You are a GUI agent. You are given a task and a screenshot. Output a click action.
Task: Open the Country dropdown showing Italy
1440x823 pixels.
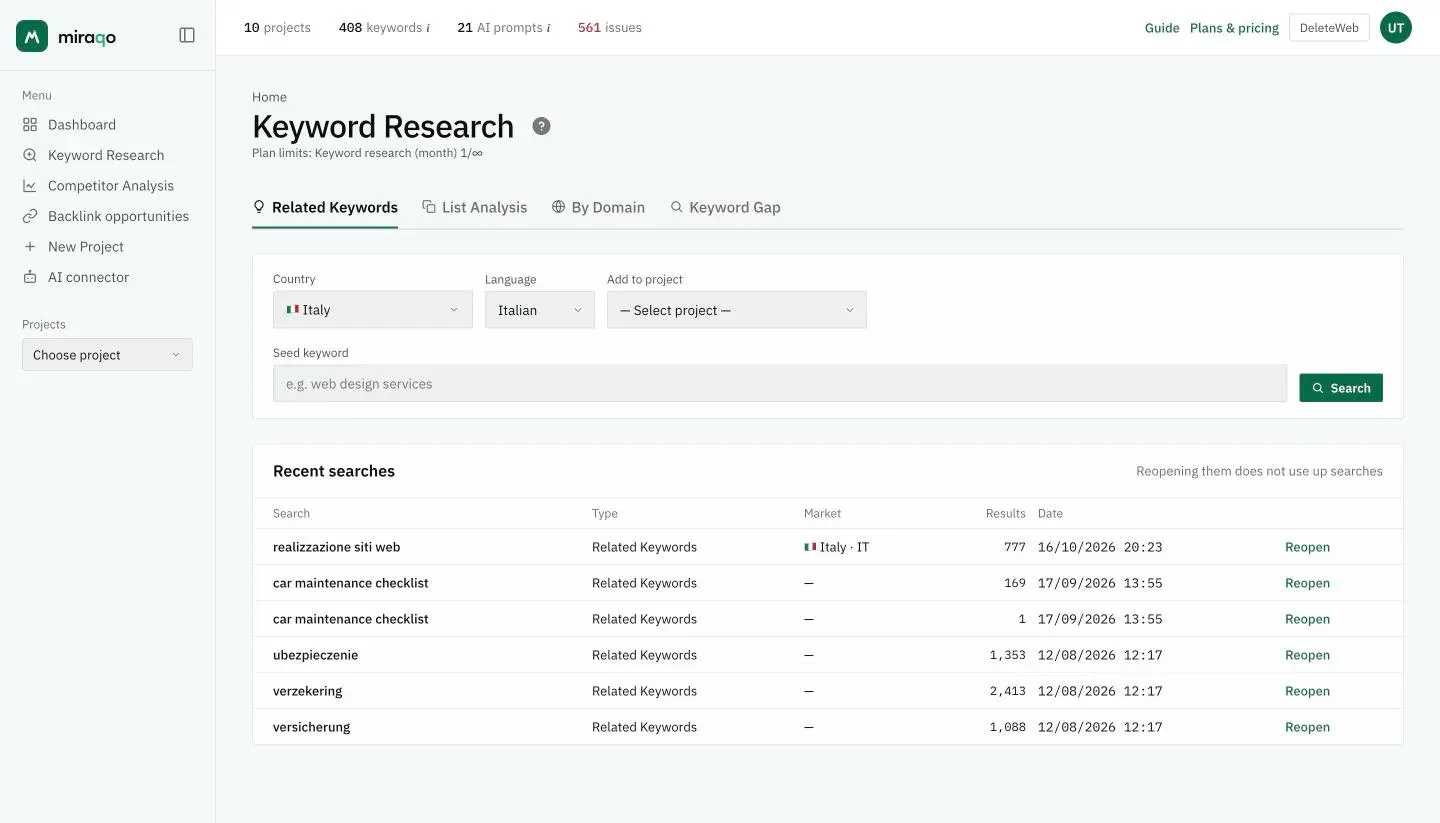point(373,310)
